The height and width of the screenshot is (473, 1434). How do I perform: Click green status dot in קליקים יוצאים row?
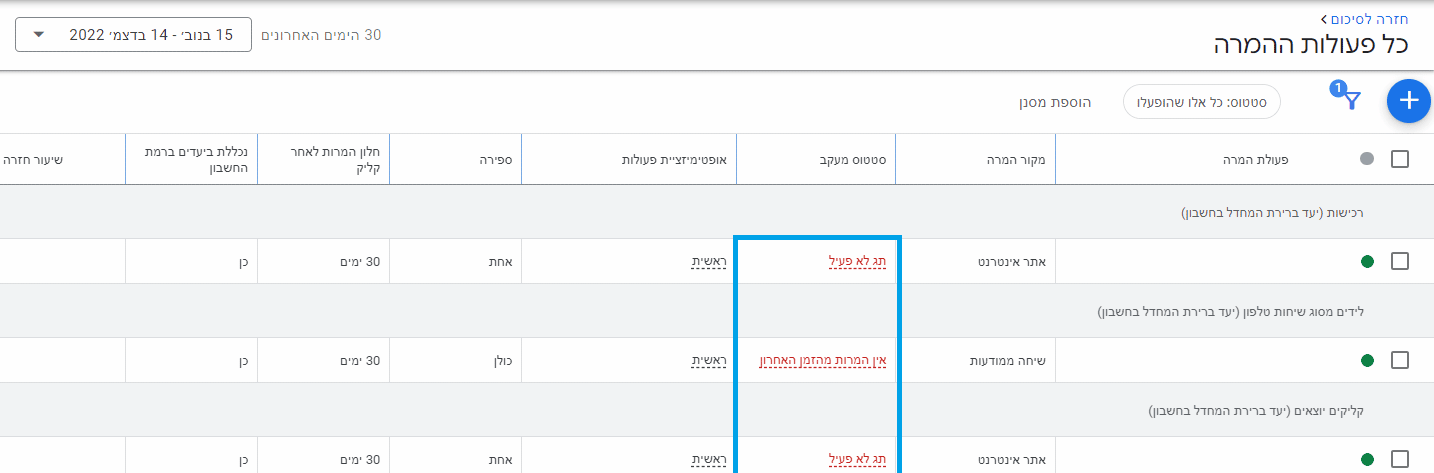1367,459
